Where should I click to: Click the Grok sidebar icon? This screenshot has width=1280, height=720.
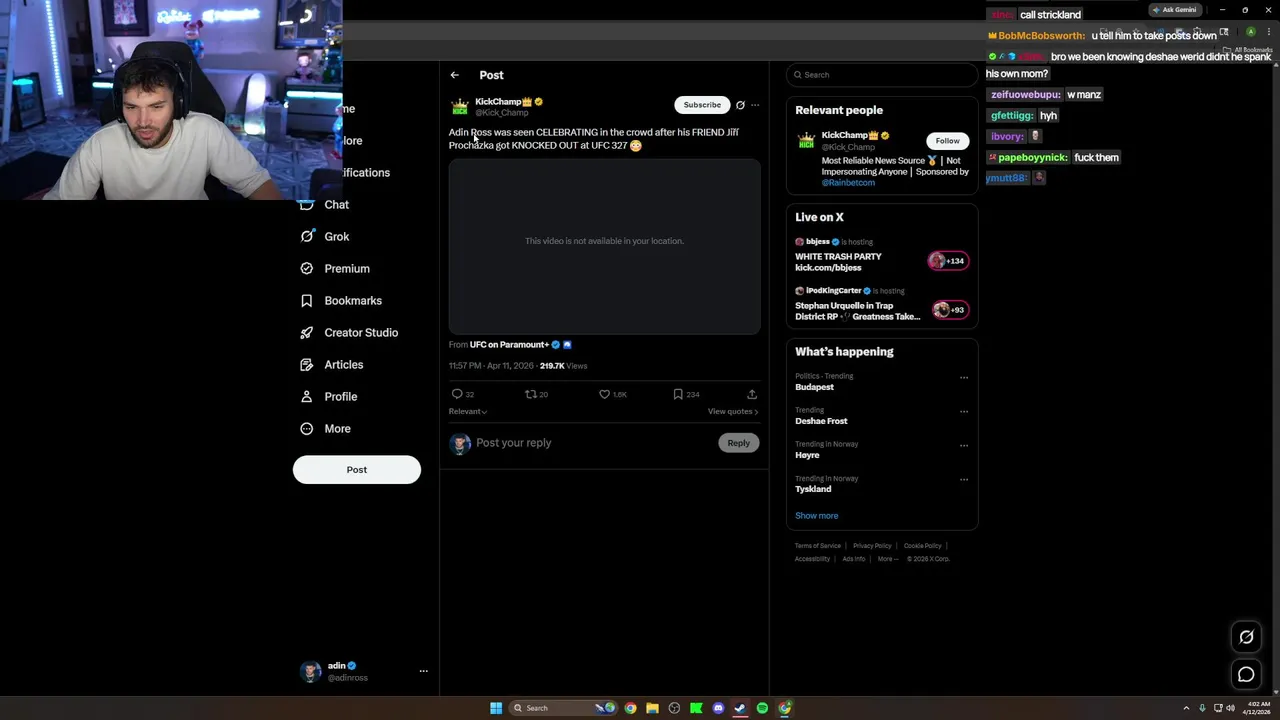point(307,236)
